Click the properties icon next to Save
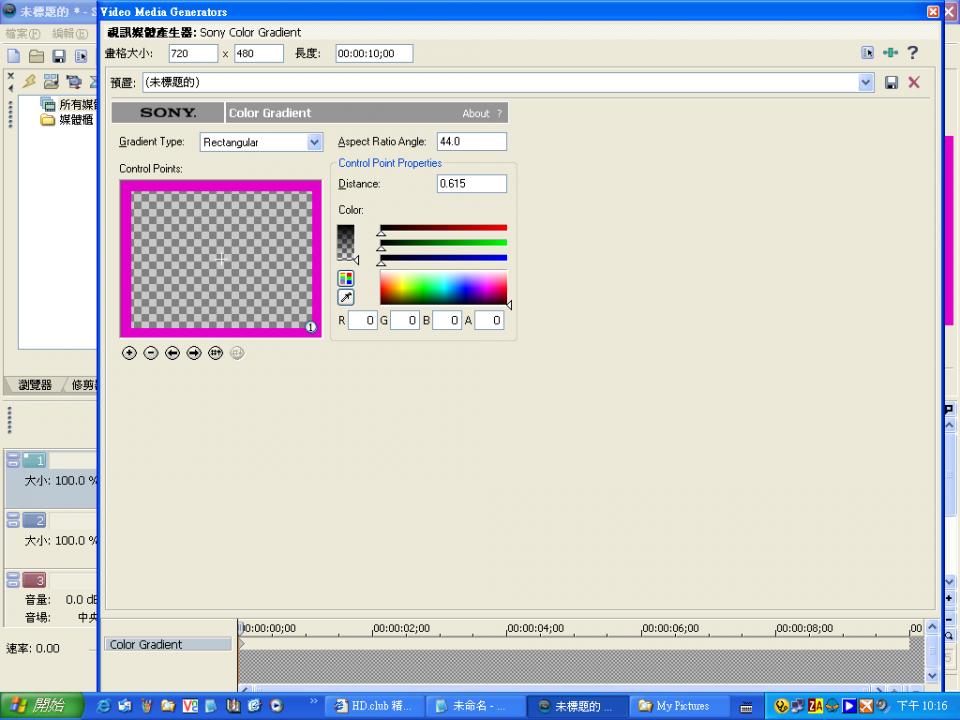960x720 pixels. click(x=81, y=56)
